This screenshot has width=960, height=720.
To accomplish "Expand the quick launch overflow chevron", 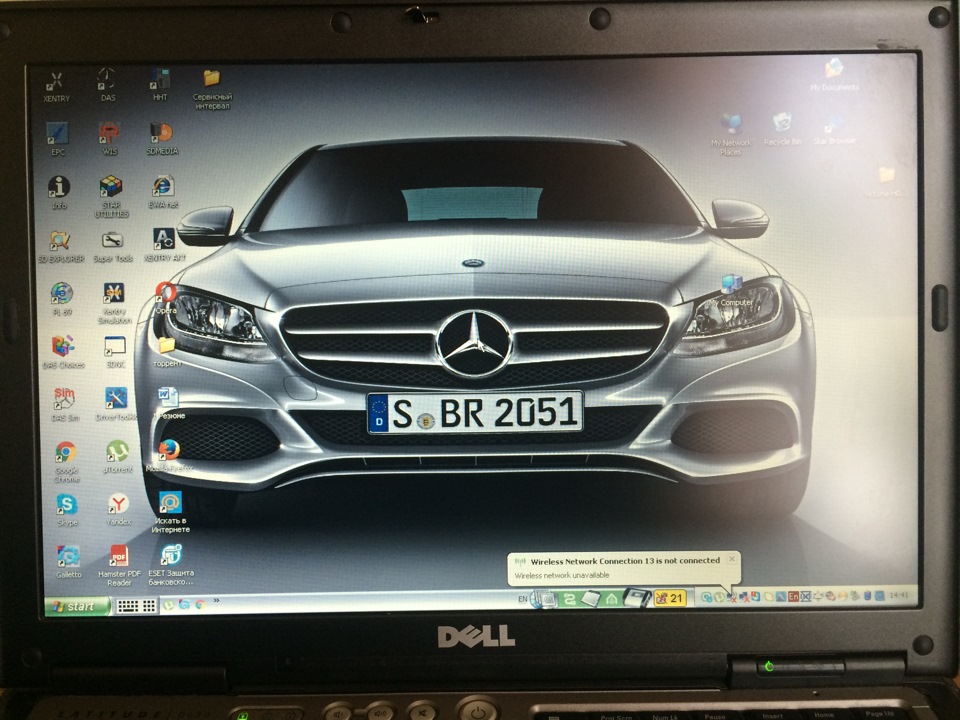I will coord(216,601).
